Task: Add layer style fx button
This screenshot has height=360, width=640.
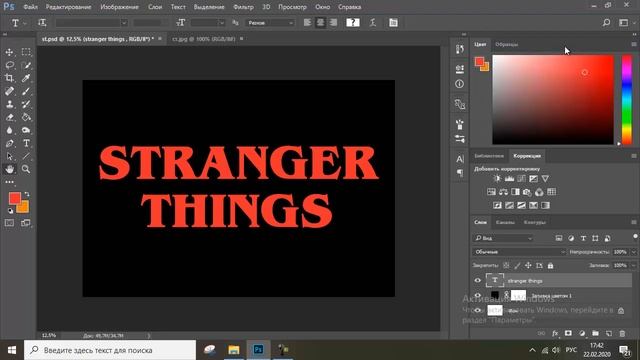Action: click(x=555, y=333)
